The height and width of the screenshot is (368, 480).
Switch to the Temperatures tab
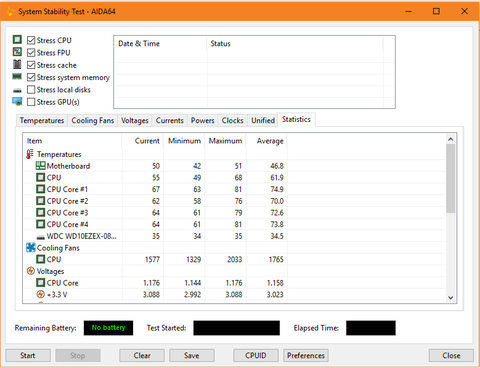pyautogui.click(x=42, y=120)
